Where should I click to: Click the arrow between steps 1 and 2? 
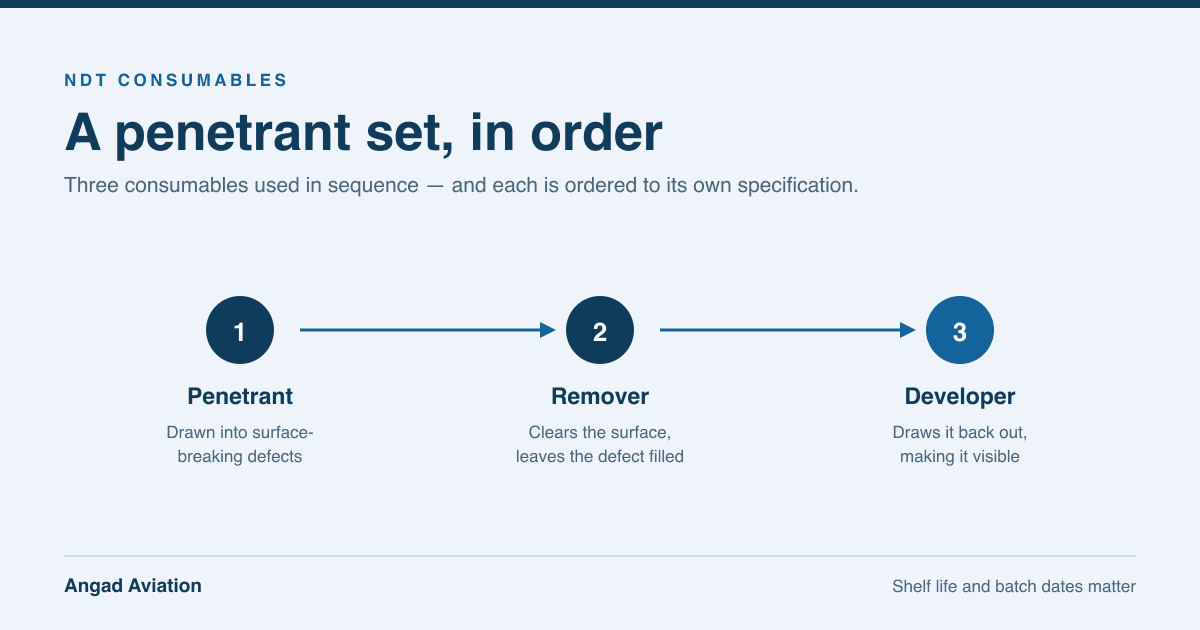[428, 330]
